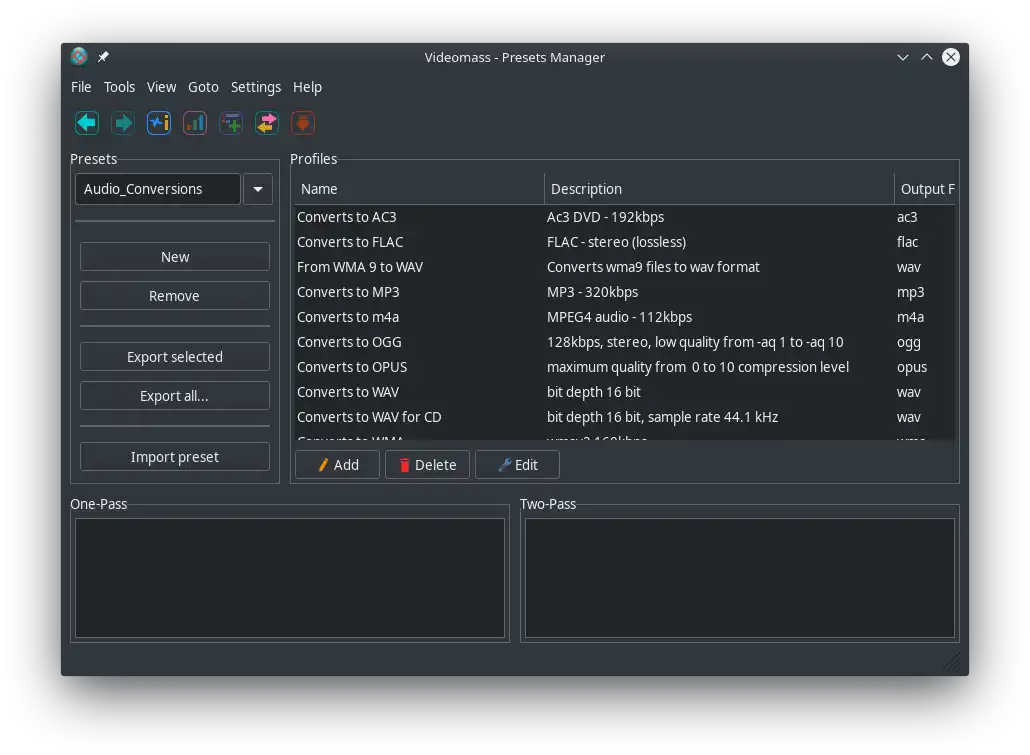The height and width of the screenshot is (755, 1030).
Task: Click the green plus add-to-queue toolbar icon
Action: (x=231, y=123)
